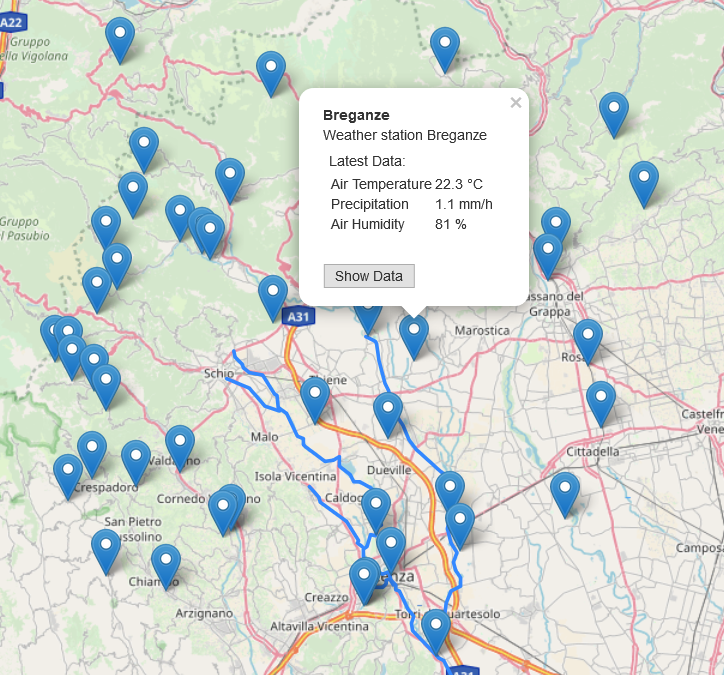
Task: Select the marker beside Caldogno
Action: (x=376, y=507)
